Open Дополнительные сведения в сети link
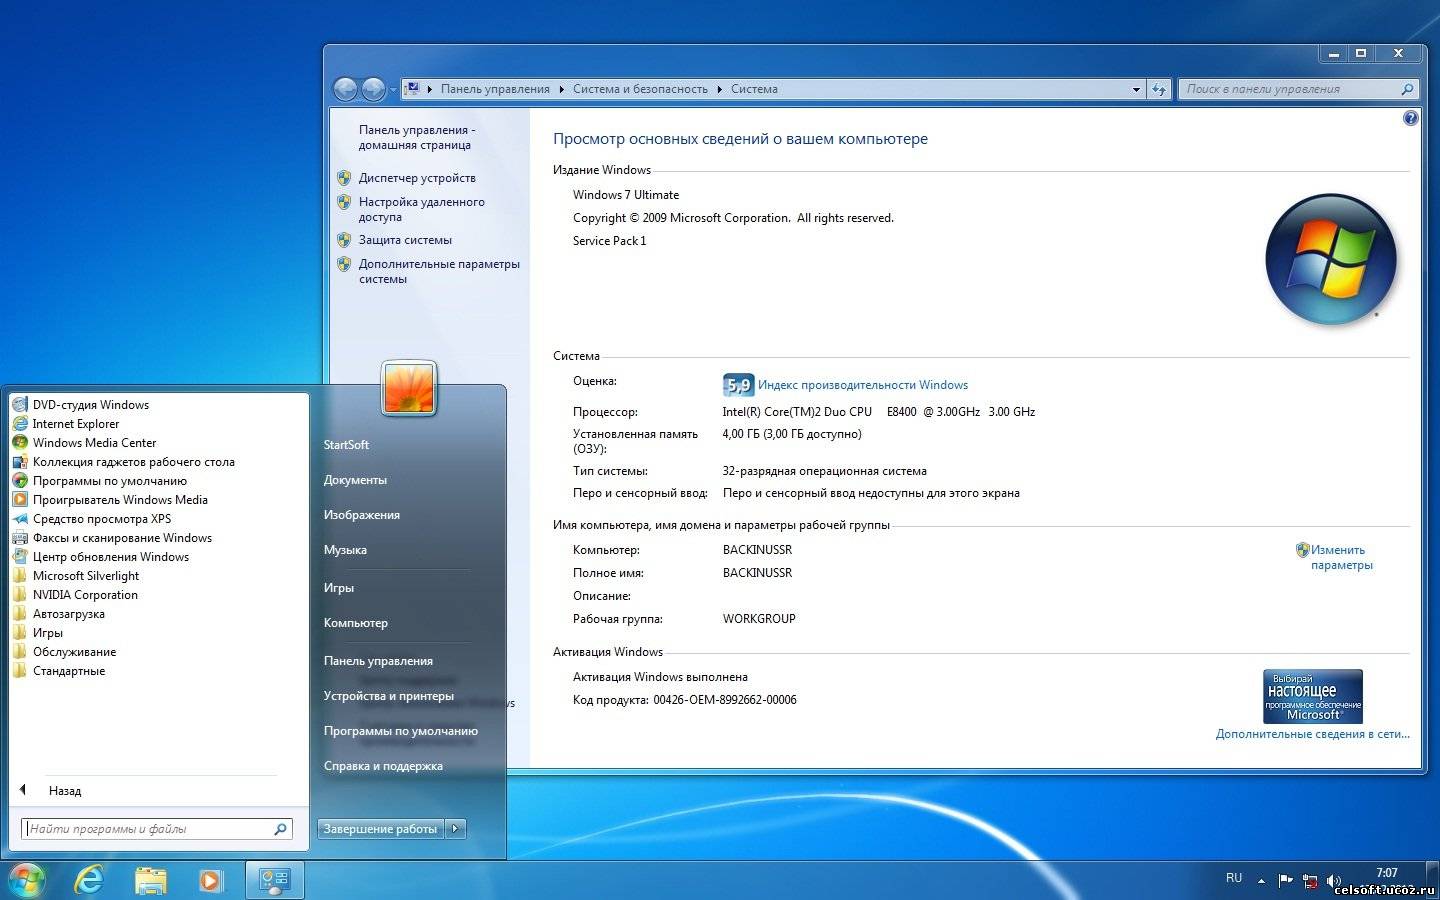 pos(1312,734)
